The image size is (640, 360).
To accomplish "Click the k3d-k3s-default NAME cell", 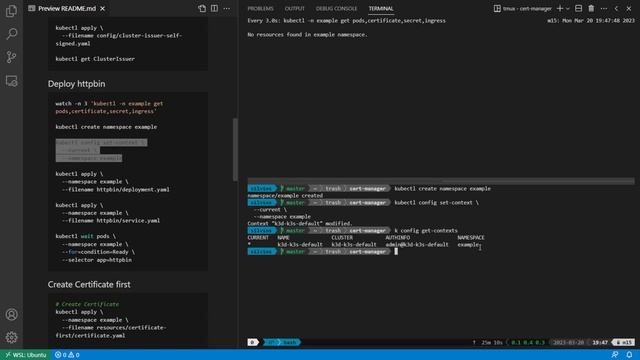I will click(x=300, y=244).
